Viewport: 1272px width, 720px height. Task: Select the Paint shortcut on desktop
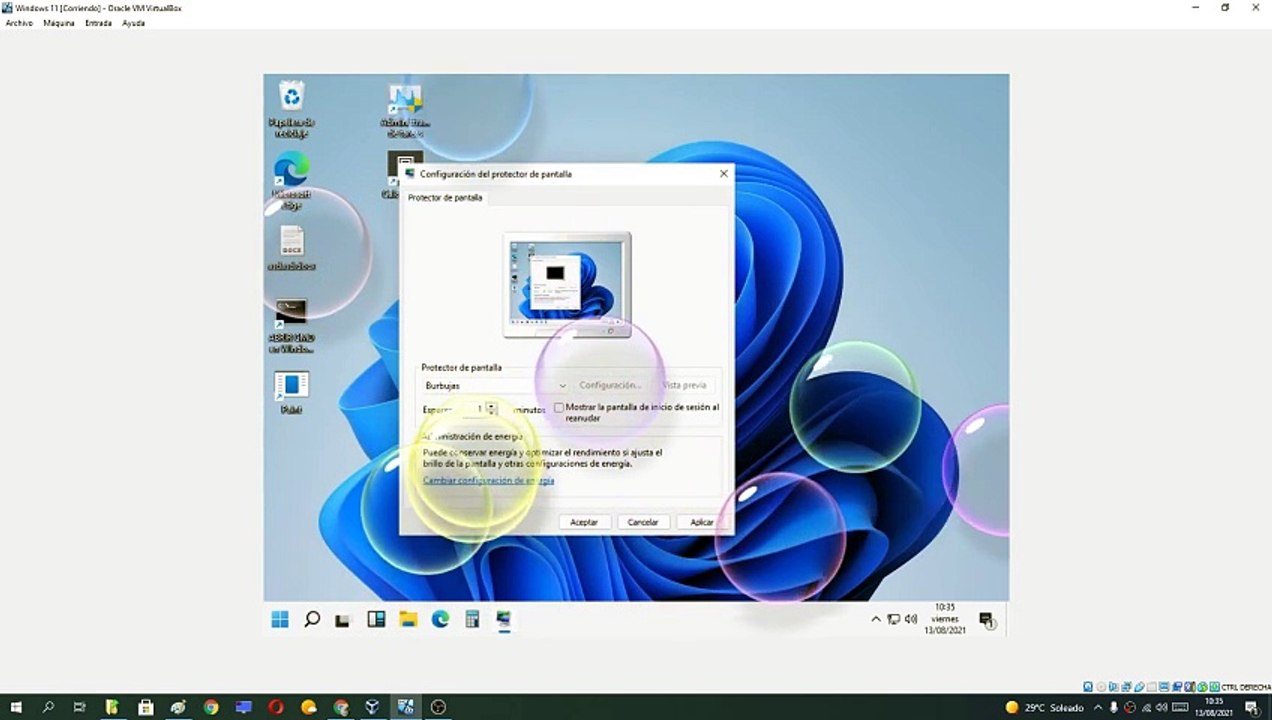click(291, 392)
